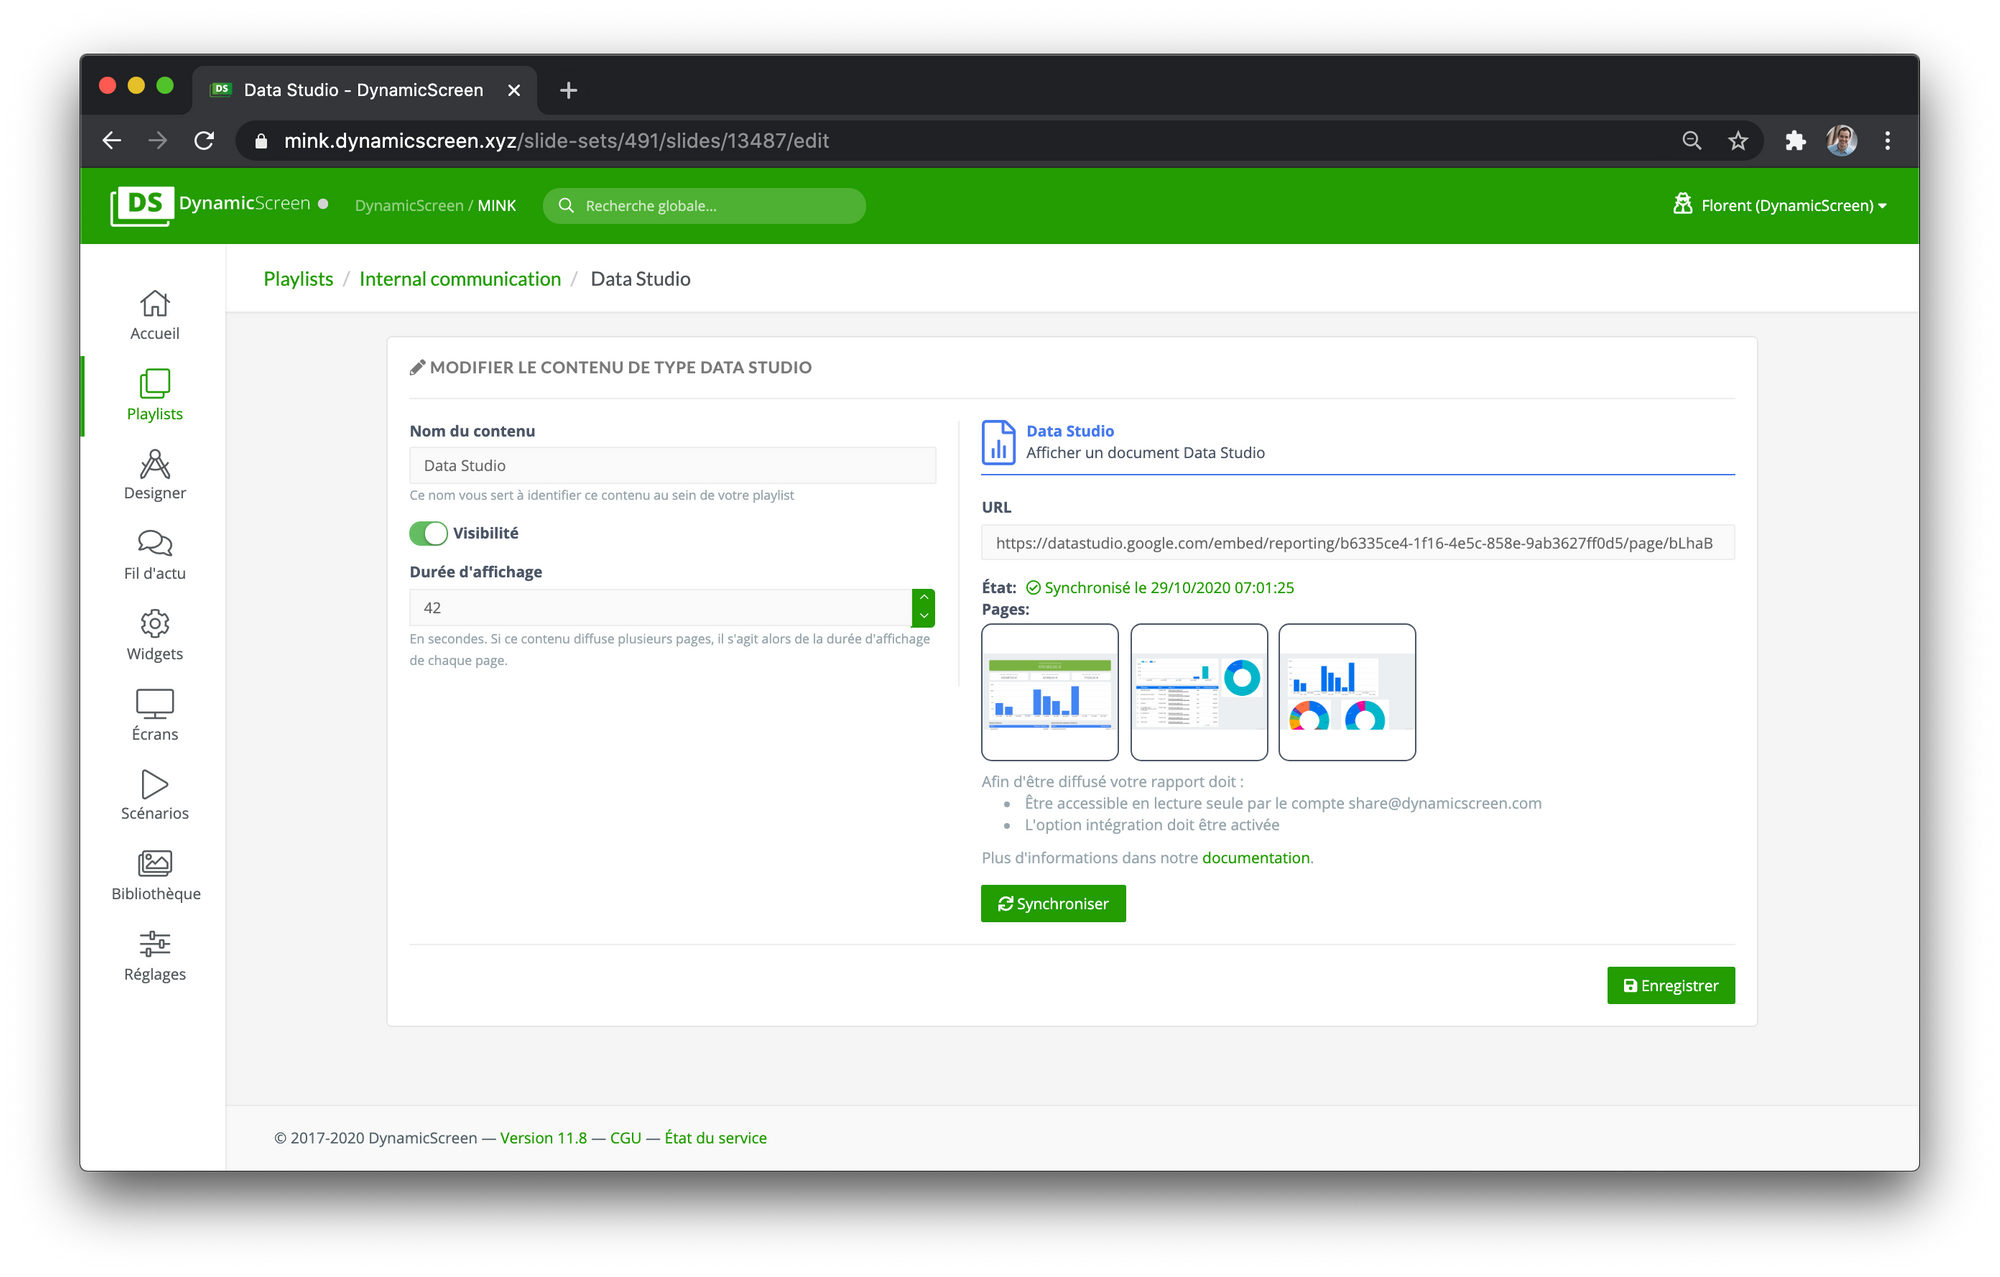
Task: Go to Playlists breadcrumb
Action: [298, 279]
